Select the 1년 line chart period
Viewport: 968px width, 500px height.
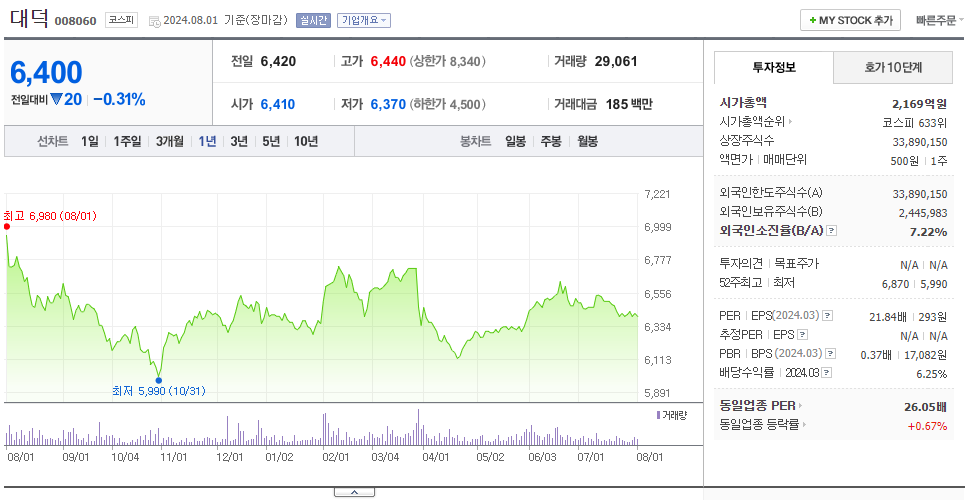coord(207,141)
